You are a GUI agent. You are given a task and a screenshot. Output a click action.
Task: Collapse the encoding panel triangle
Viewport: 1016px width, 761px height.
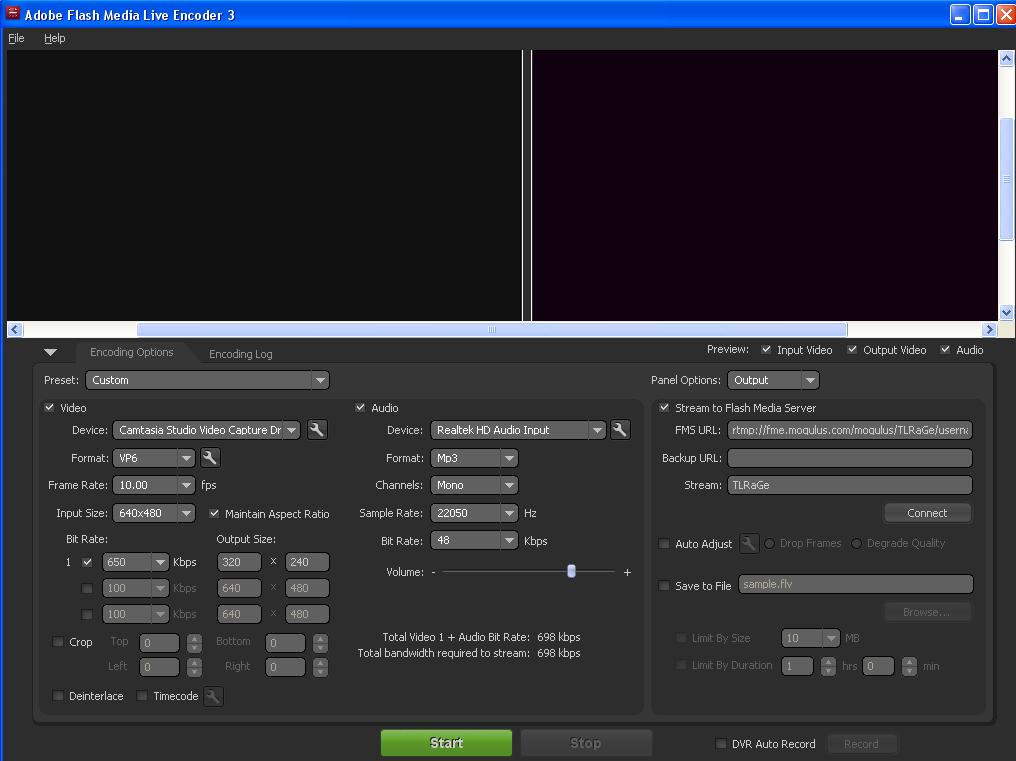coord(51,353)
